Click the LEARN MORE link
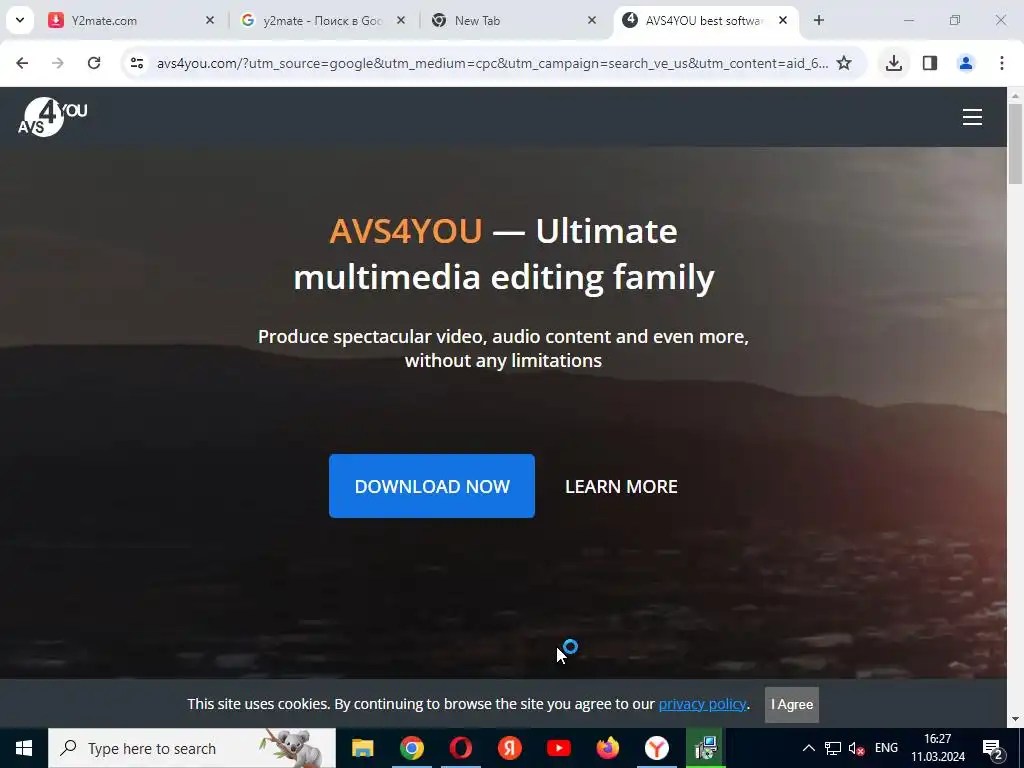 pos(621,487)
